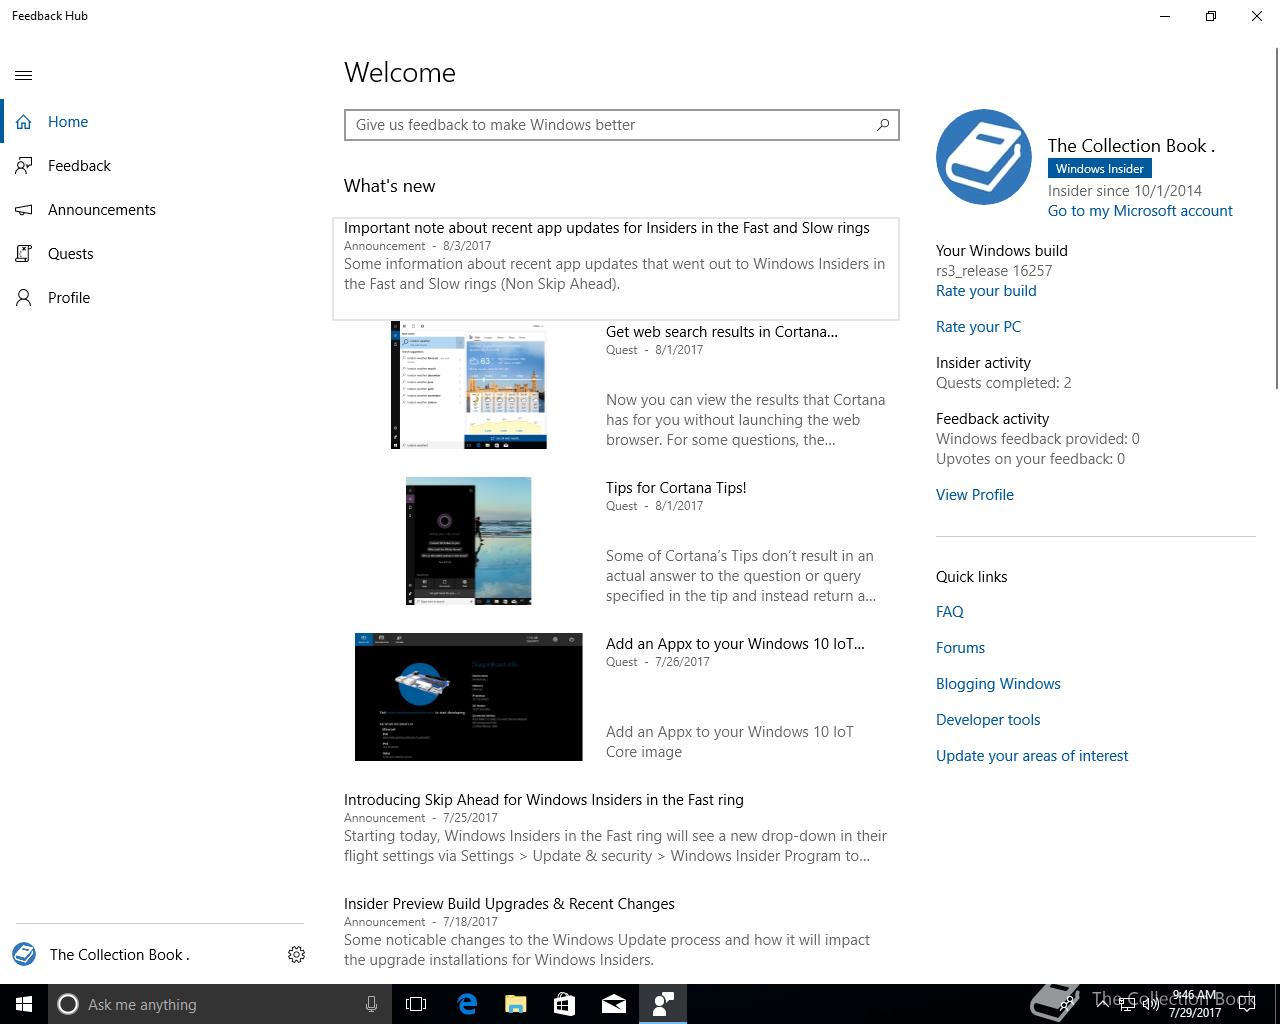Click the taskbar clock showing 9:46 AM
This screenshot has width=1280, height=1024.
click(x=1195, y=1004)
